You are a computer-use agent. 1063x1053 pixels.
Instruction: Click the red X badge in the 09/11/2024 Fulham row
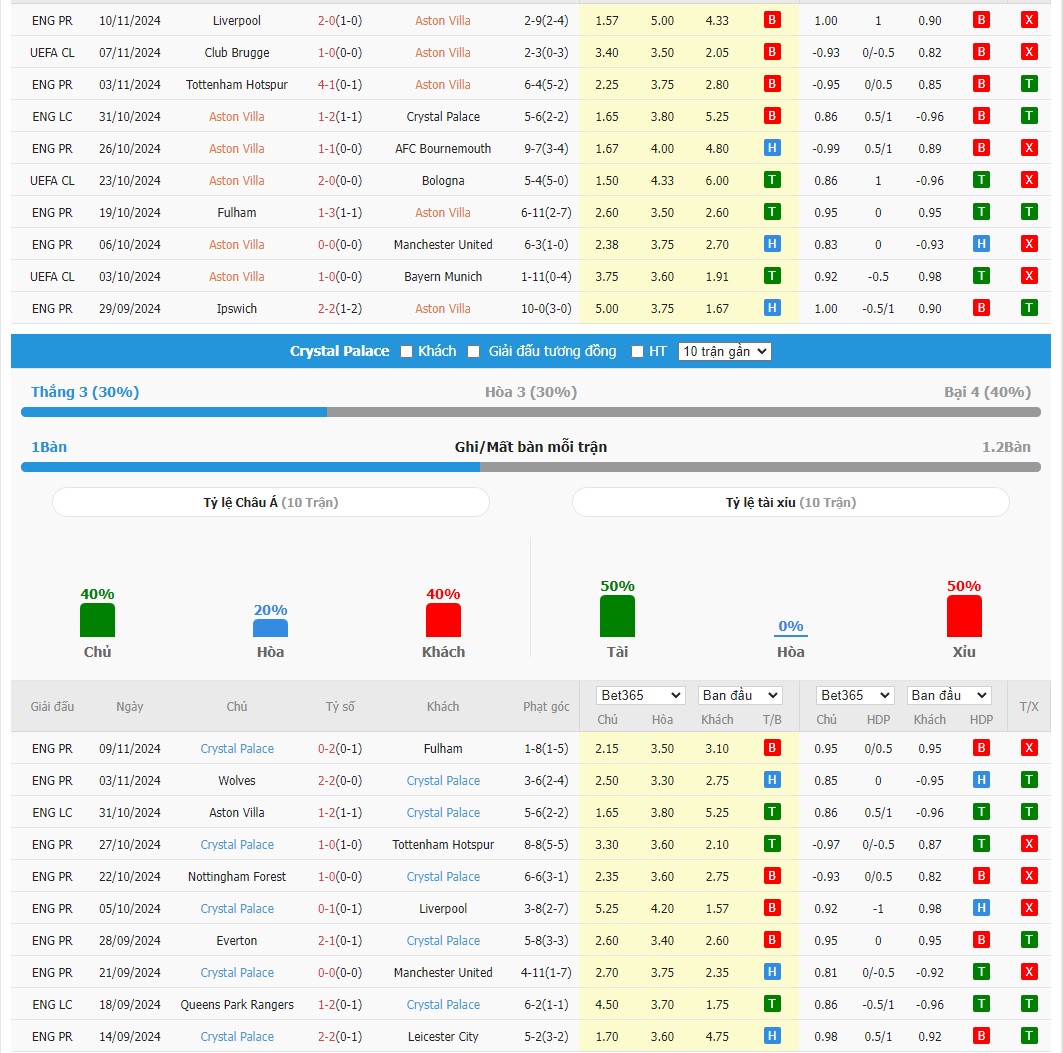[1028, 749]
